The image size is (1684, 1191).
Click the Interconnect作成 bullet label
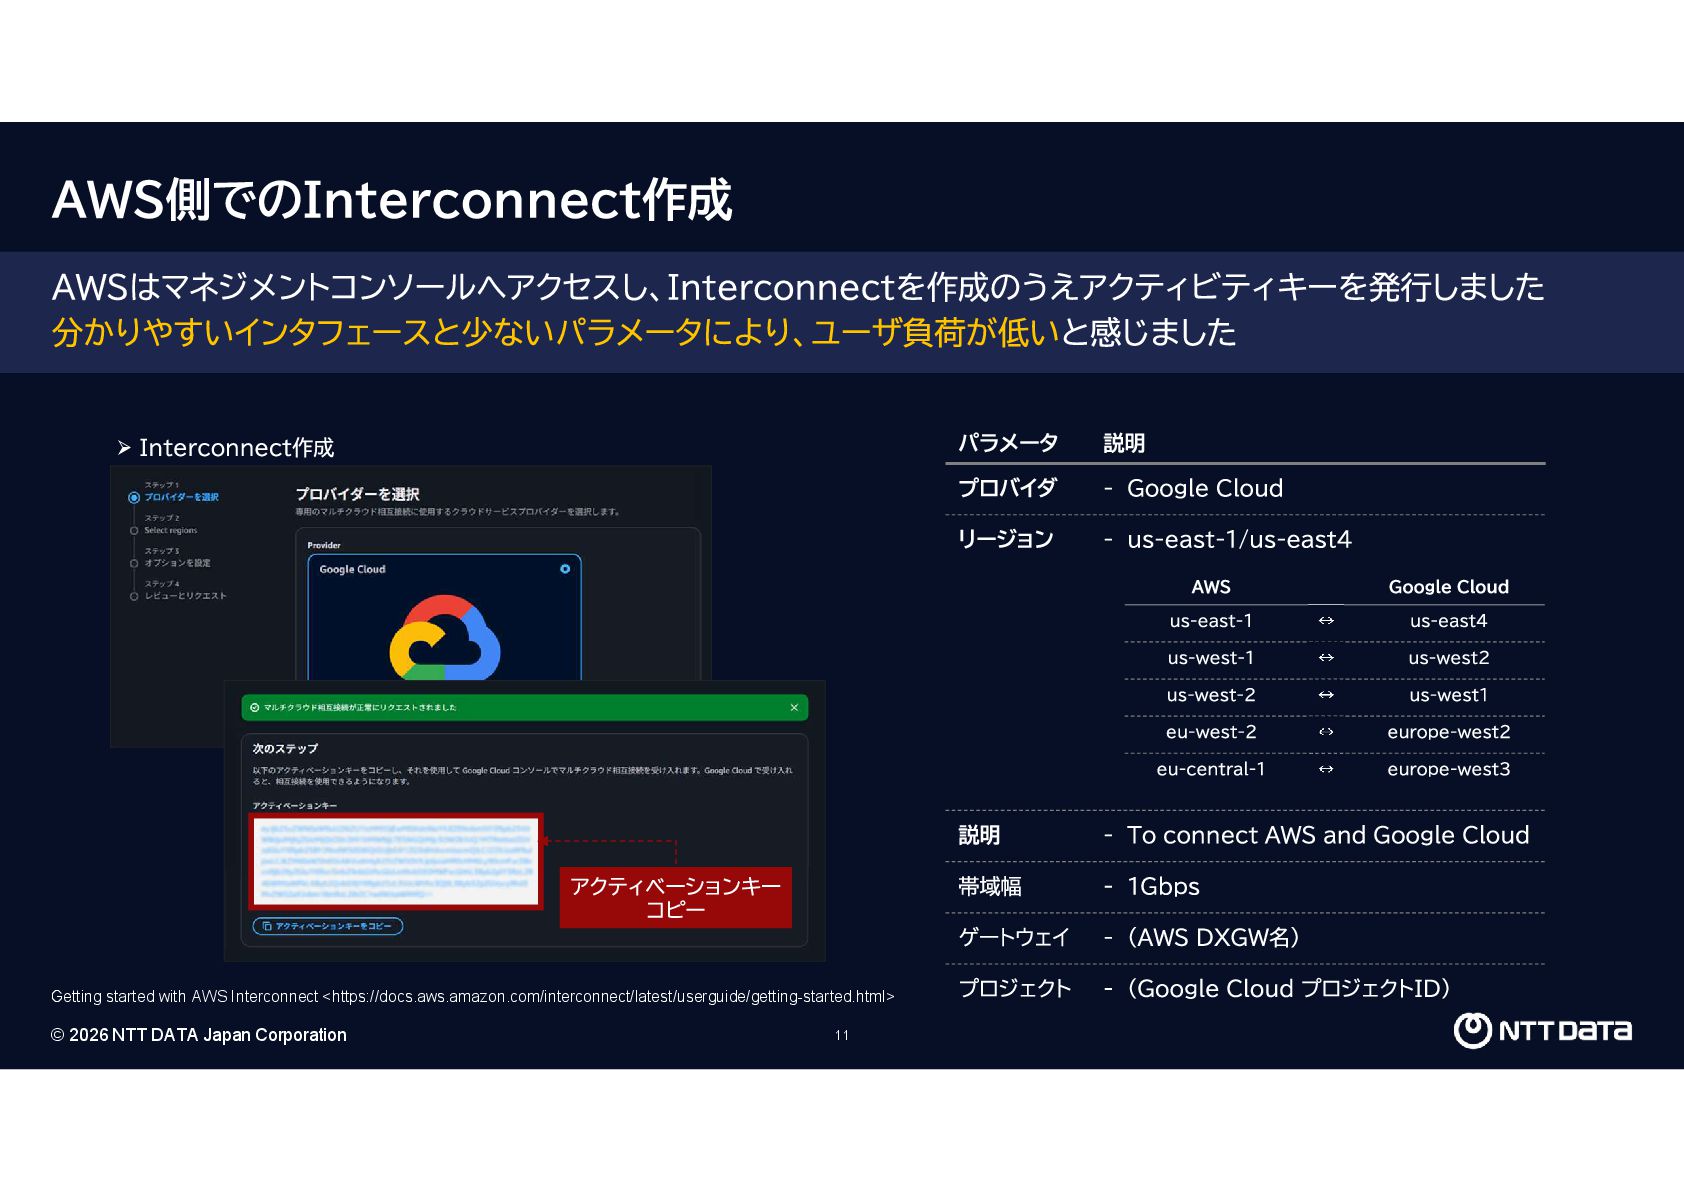coord(236,447)
